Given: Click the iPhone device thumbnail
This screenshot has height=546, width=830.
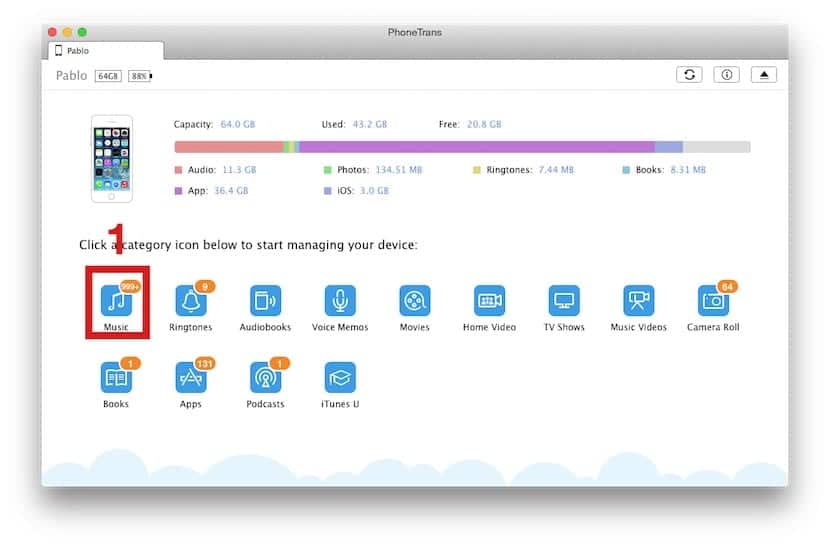Looking at the screenshot, I should click(112, 159).
